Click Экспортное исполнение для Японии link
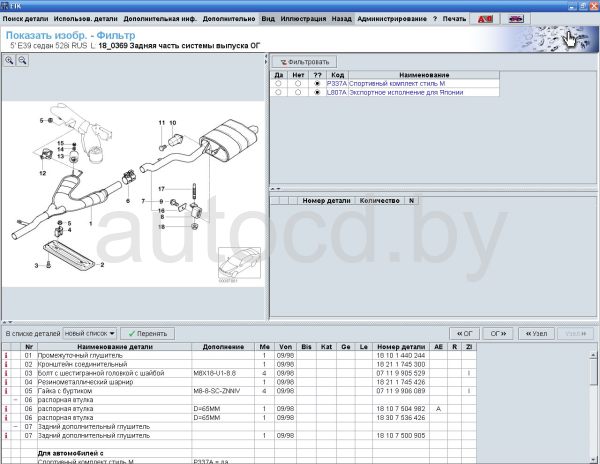Viewport: 600px width, 464px height. pyautogui.click(x=406, y=93)
